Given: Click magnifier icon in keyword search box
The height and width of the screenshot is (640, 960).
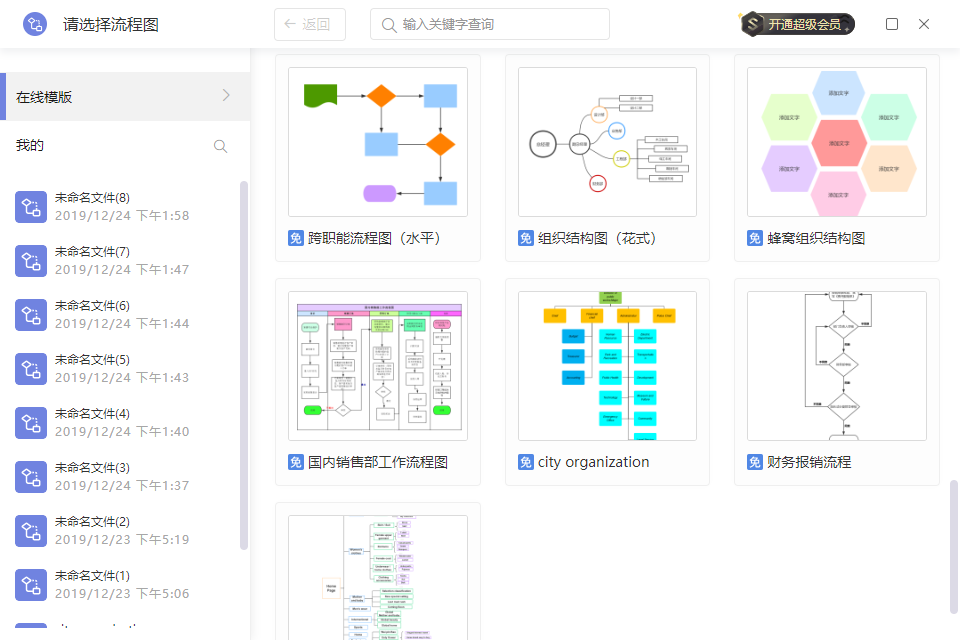Looking at the screenshot, I should tap(389, 25).
